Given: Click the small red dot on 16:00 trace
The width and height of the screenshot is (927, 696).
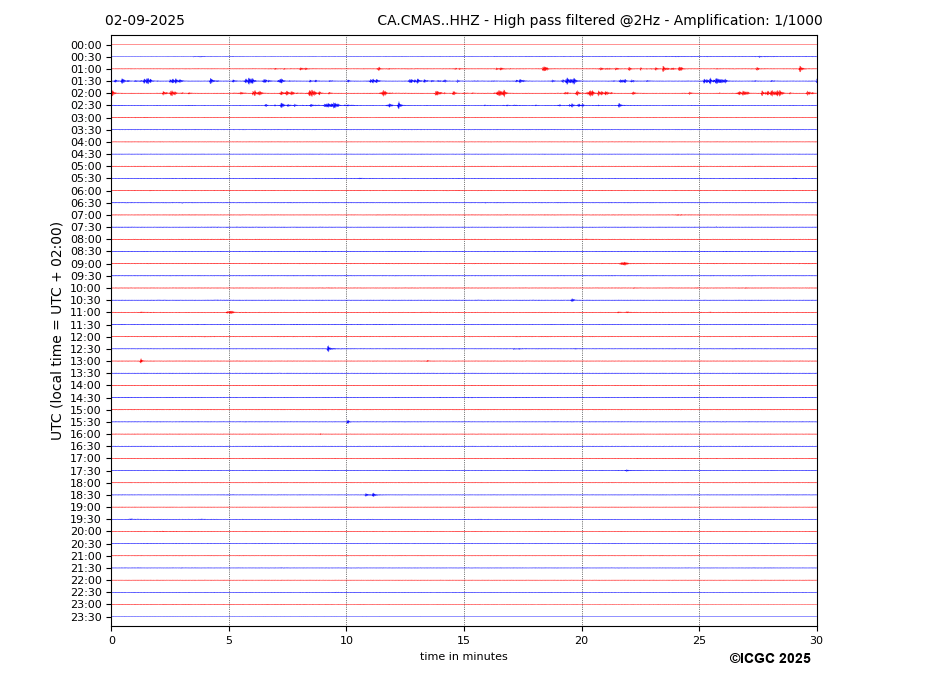Looking at the screenshot, I should [320, 434].
